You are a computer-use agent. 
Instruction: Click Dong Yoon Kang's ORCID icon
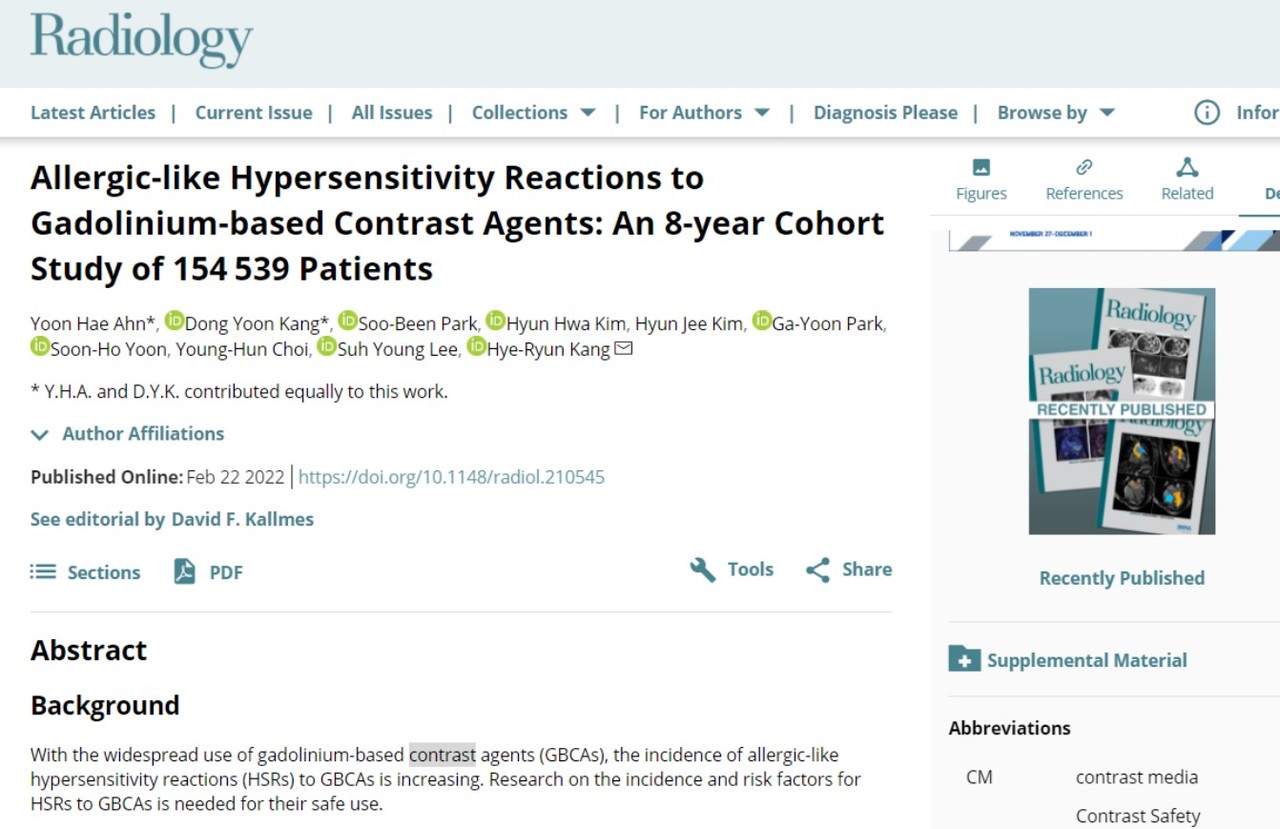coord(175,321)
